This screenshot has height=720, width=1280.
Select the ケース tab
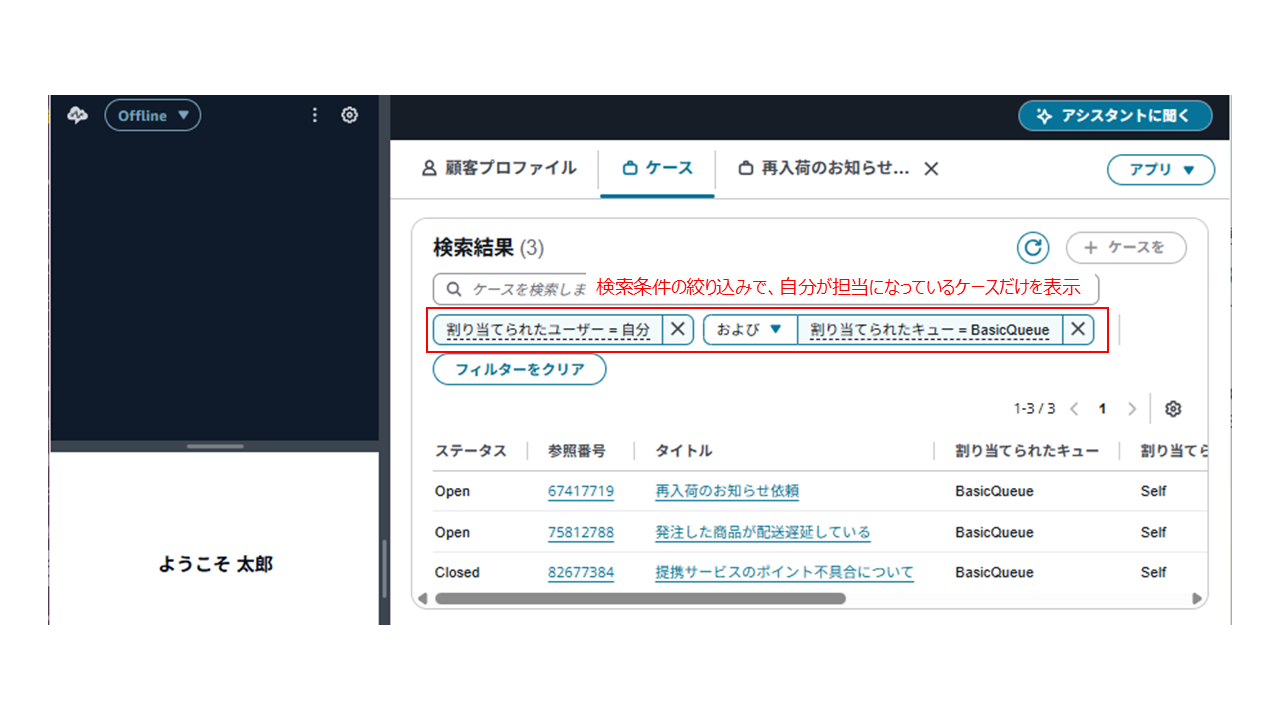[657, 169]
